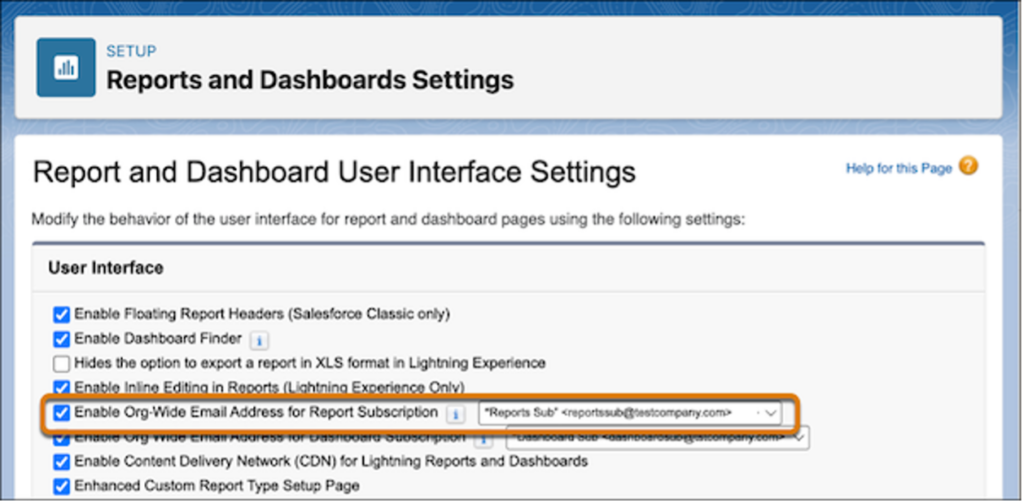Image resolution: width=1024 pixels, height=504 pixels.
Task: Click info icon next to Report Subscription setting
Action: tap(456, 415)
